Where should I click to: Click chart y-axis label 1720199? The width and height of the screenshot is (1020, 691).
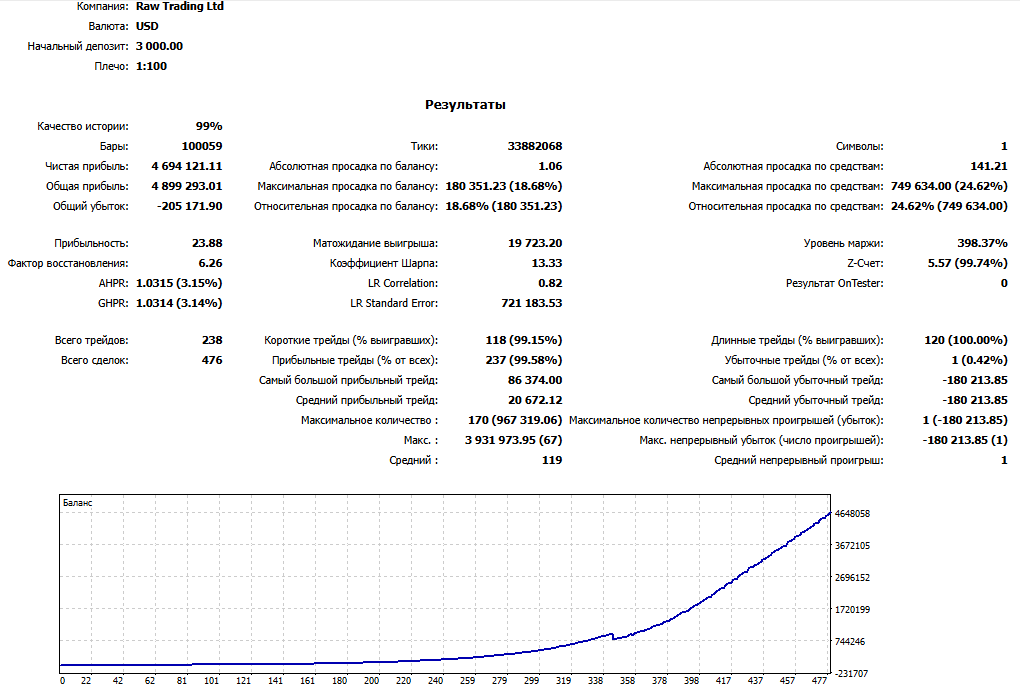(x=852, y=610)
